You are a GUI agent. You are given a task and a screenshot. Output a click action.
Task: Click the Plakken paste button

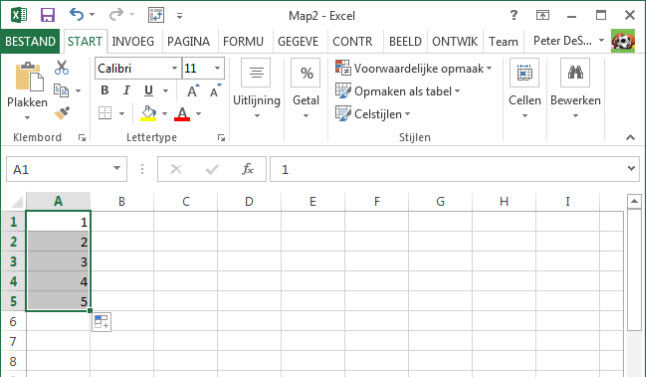coord(27,90)
